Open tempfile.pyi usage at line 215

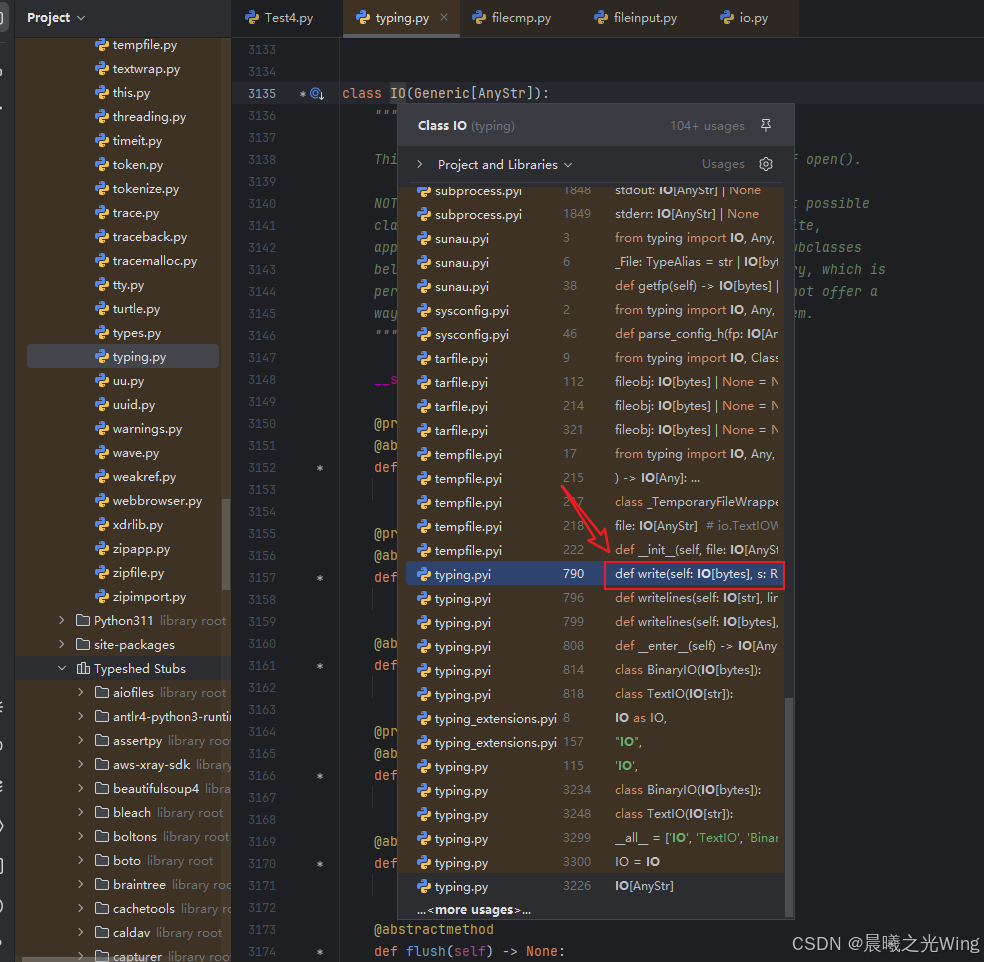click(x=595, y=478)
